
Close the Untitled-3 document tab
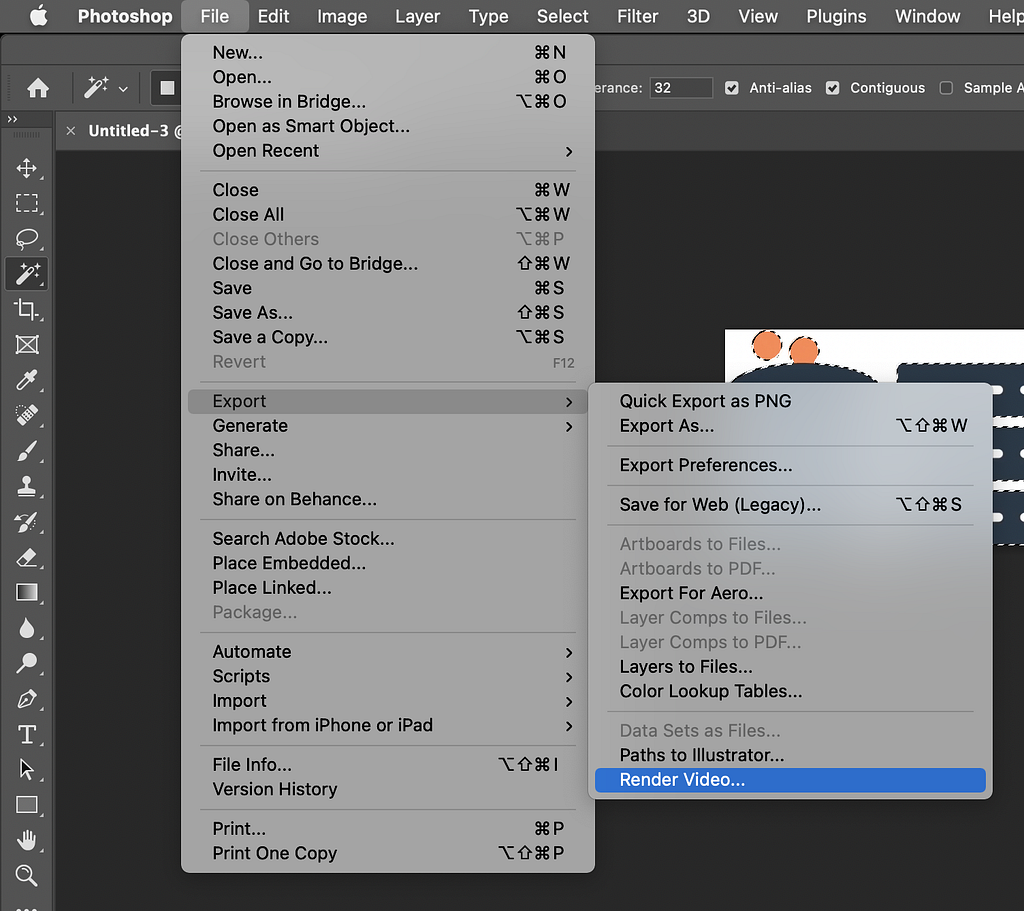click(71, 131)
